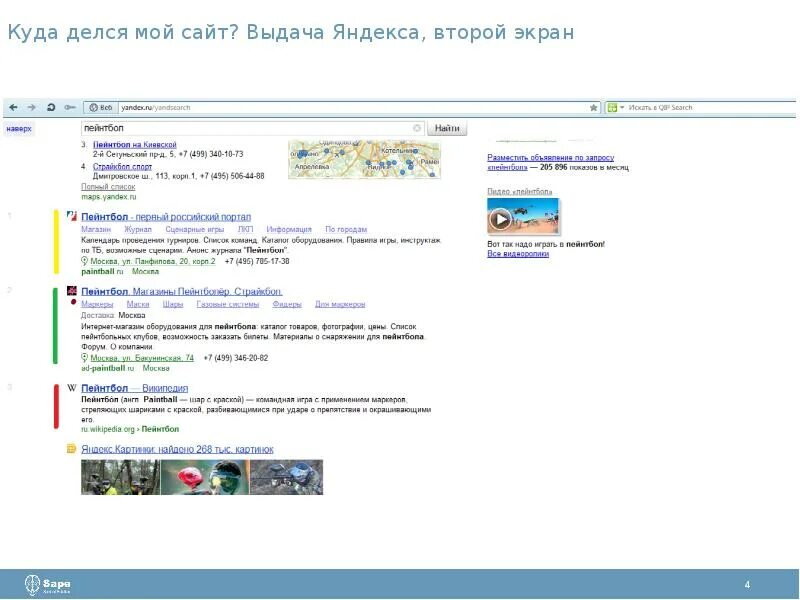
Task: Click the paintball.ru favicon icon
Action: 71,216
